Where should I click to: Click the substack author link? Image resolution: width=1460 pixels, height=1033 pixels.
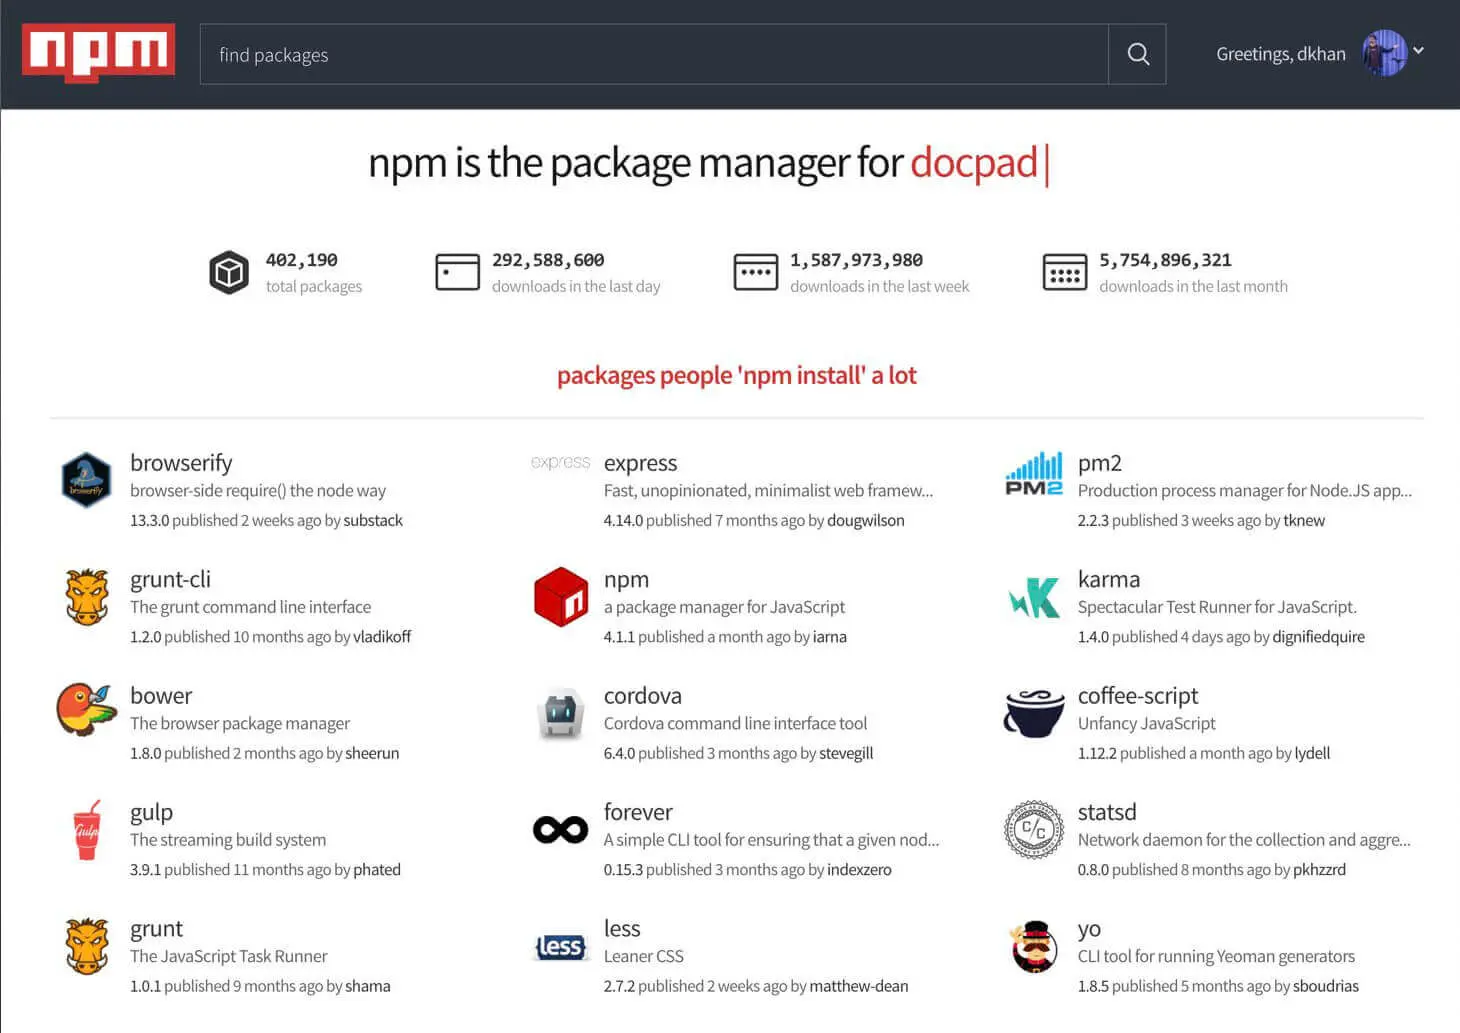tap(373, 520)
